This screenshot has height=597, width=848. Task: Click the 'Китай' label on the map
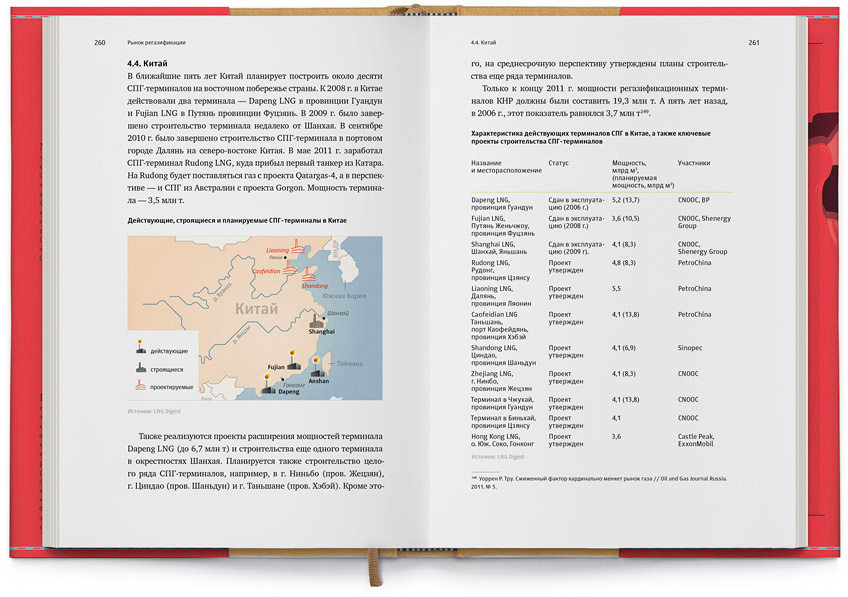pyautogui.click(x=256, y=310)
